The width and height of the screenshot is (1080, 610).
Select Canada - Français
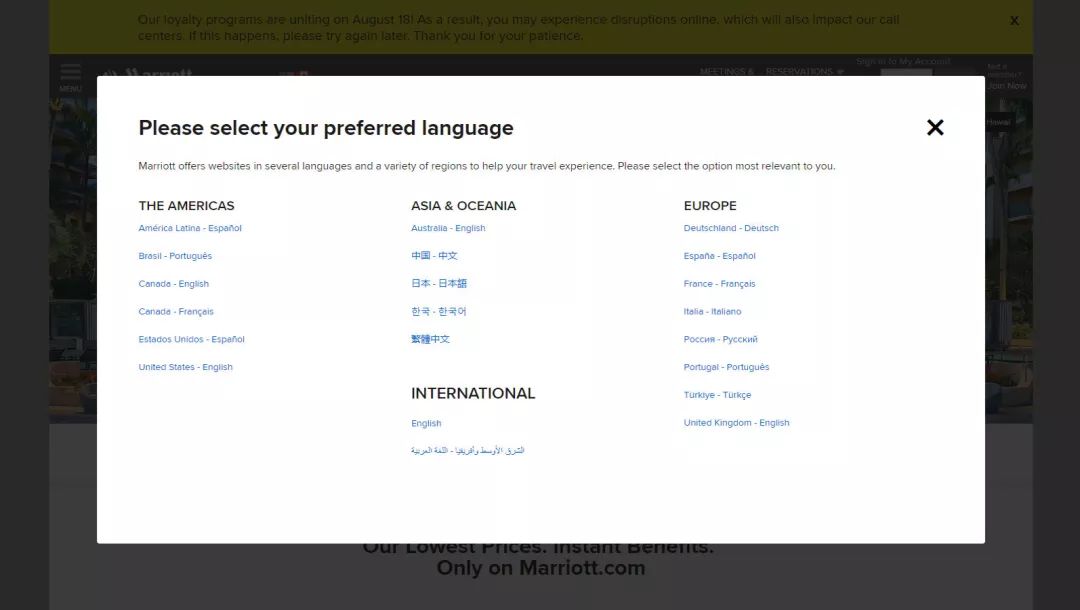tap(176, 312)
